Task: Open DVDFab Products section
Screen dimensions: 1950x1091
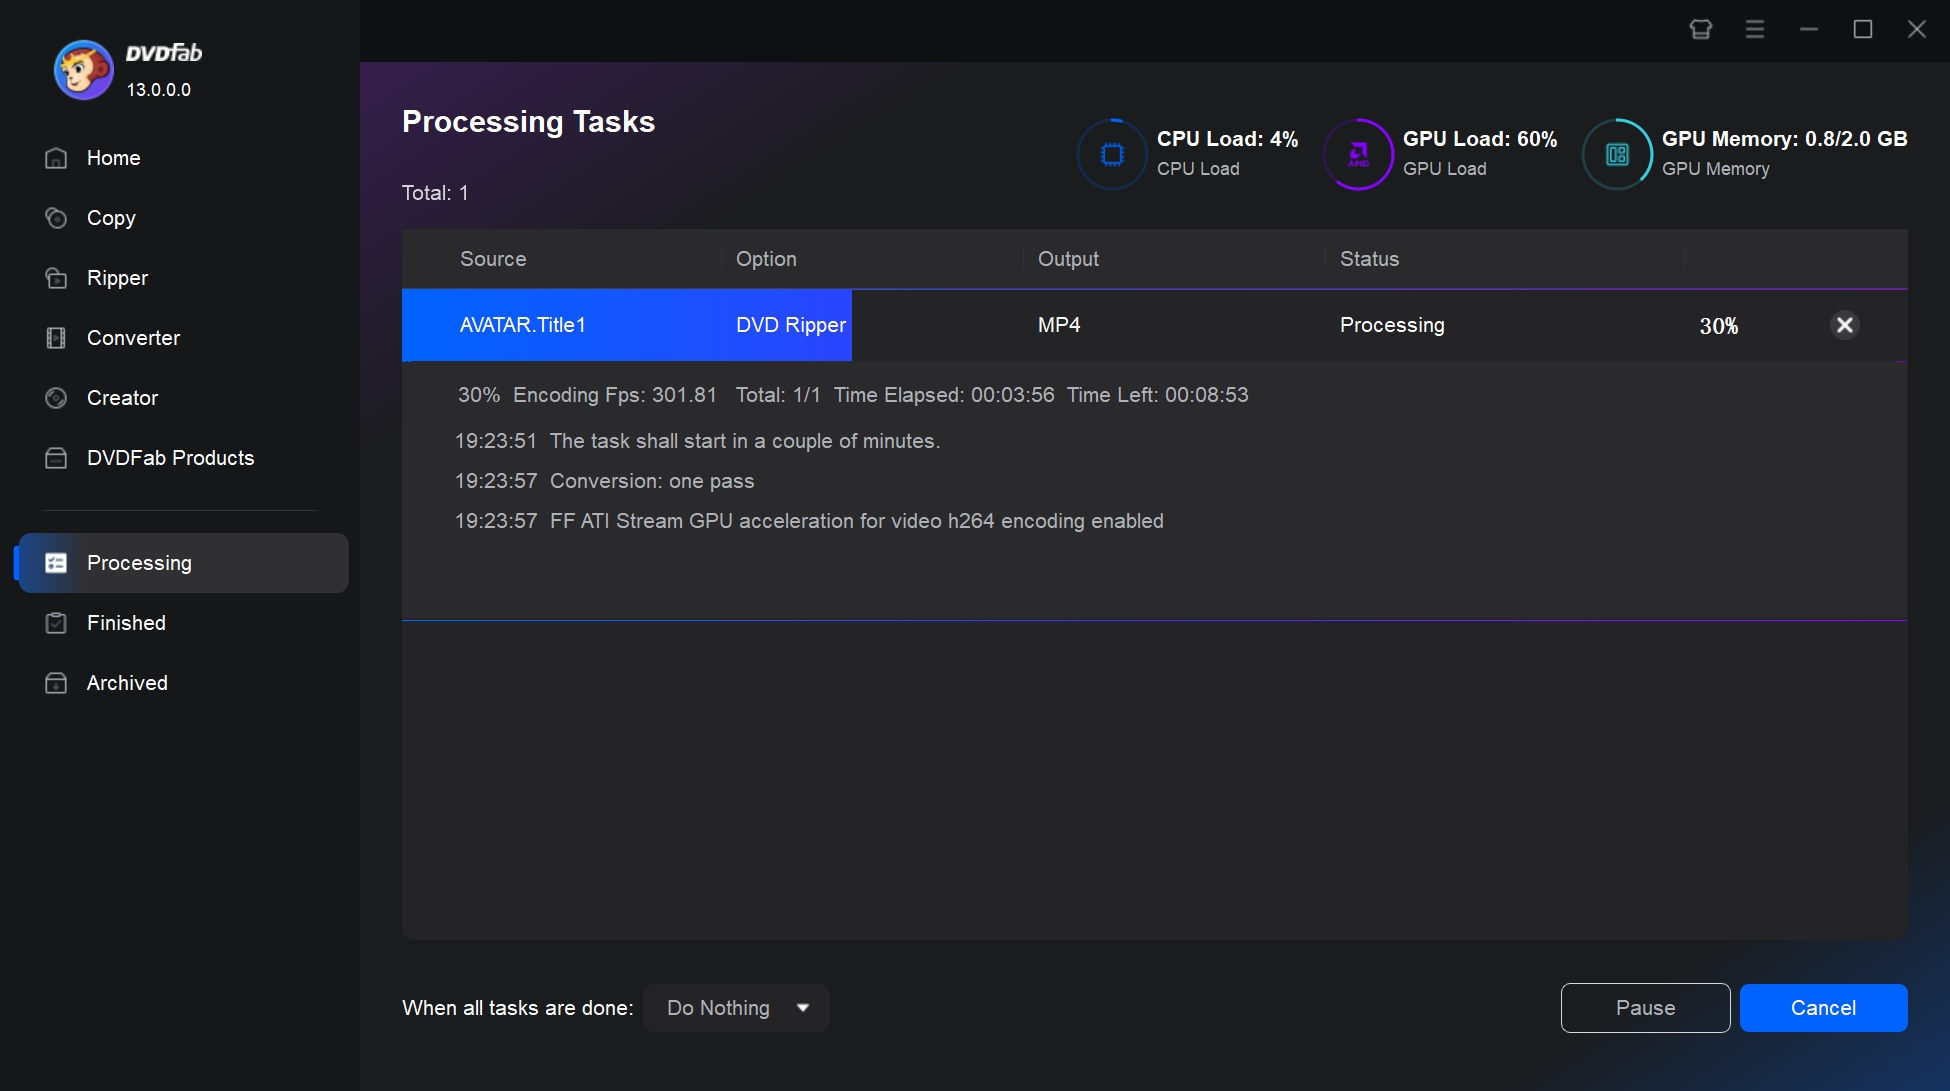Action: click(170, 458)
